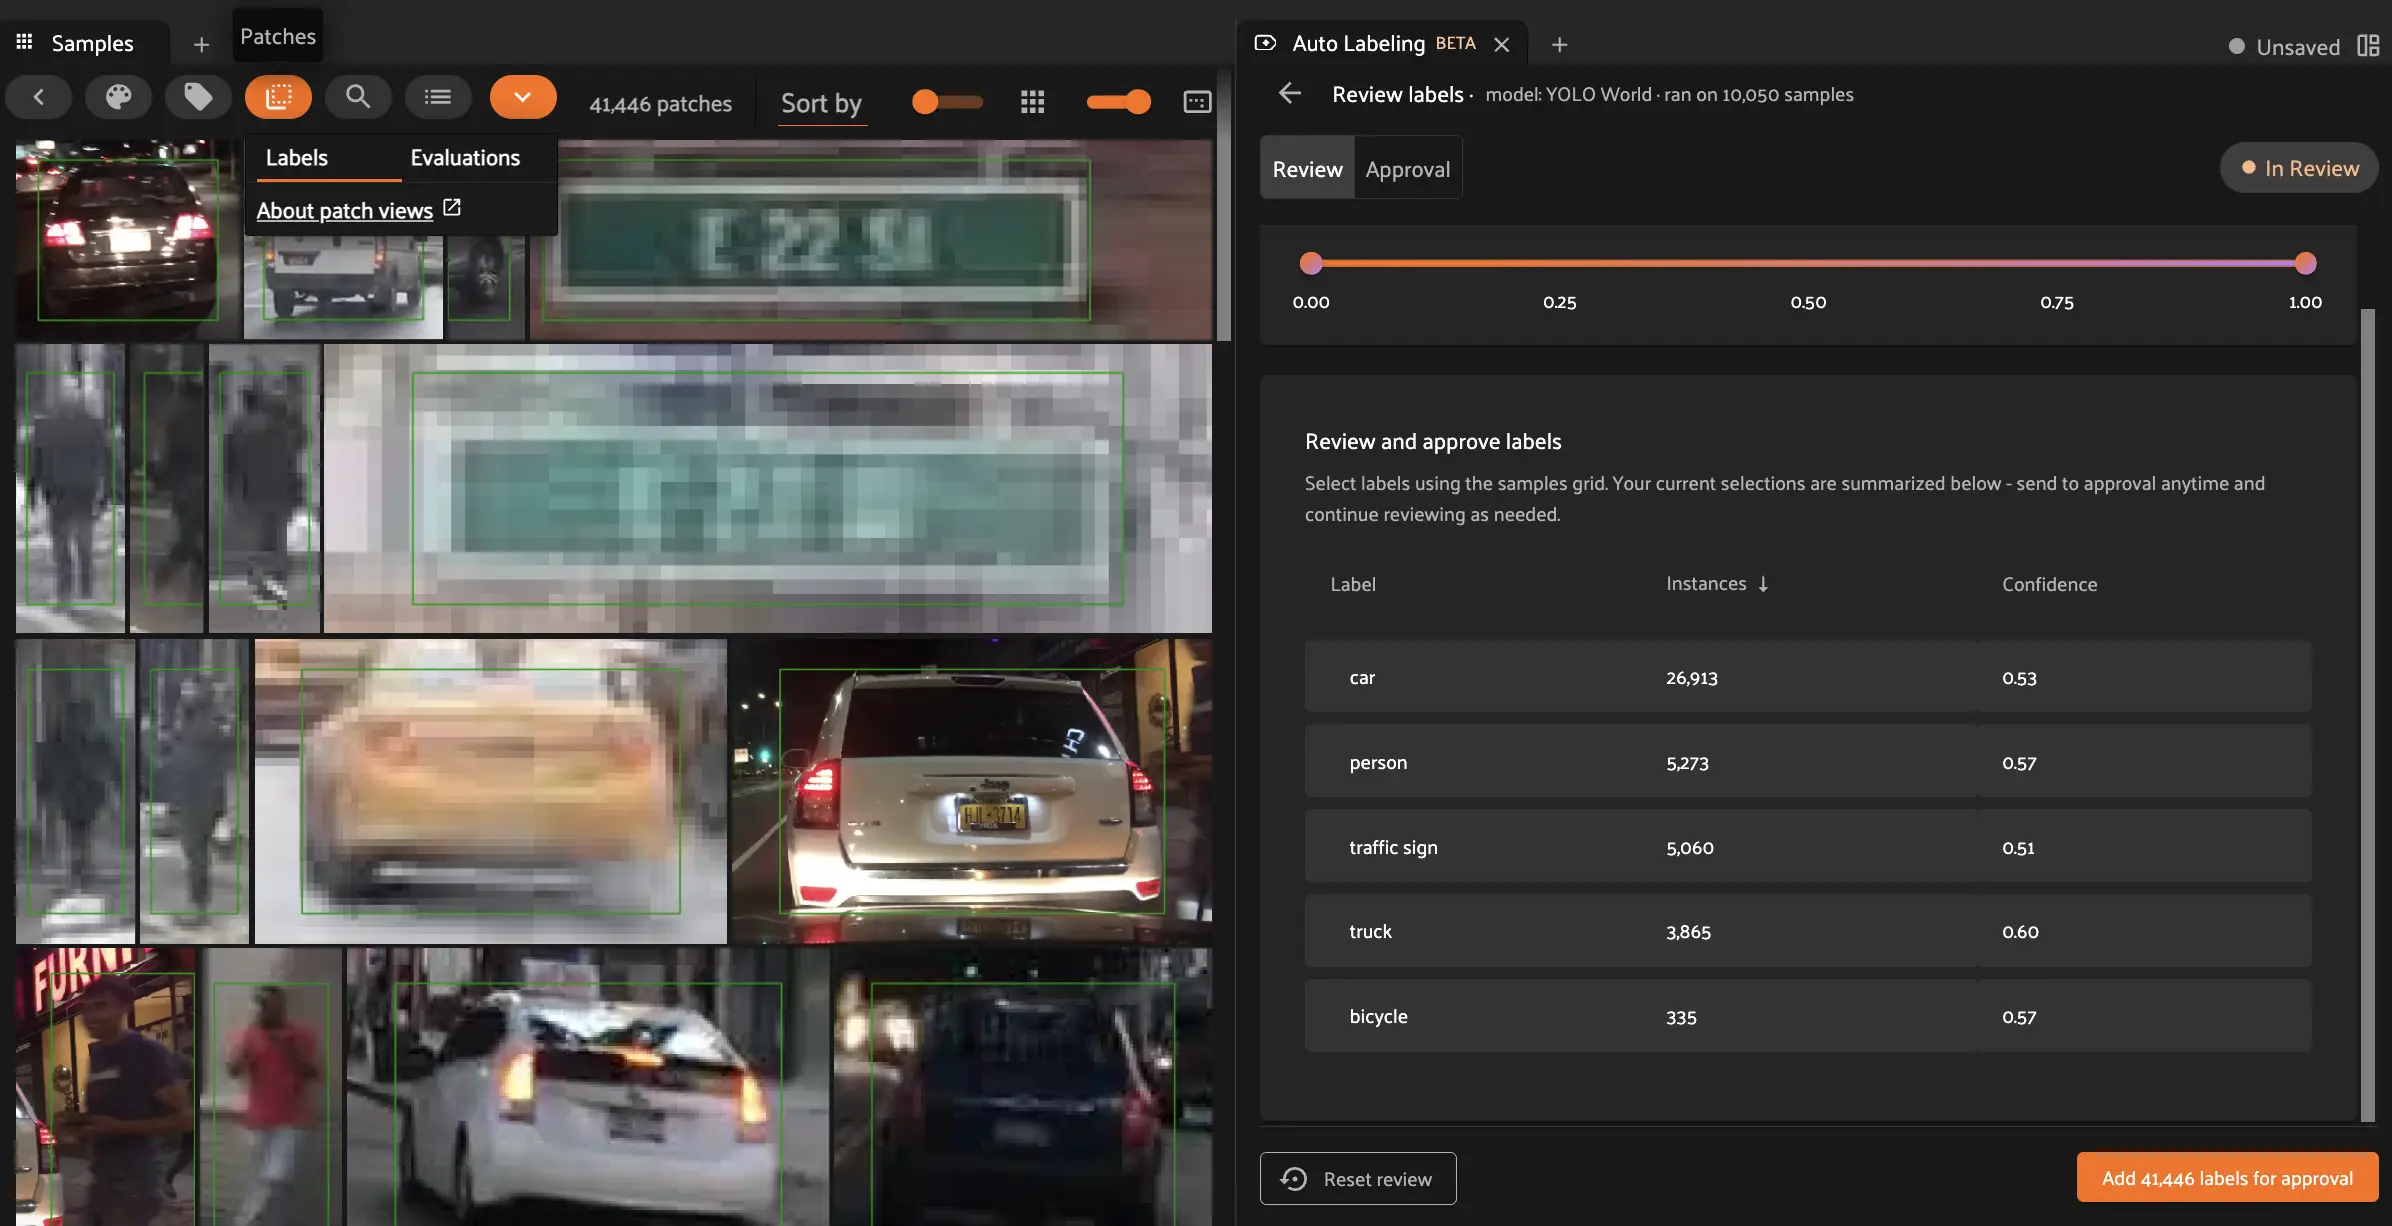Toggle the tooltip display icon at toolbar end

[1197, 102]
